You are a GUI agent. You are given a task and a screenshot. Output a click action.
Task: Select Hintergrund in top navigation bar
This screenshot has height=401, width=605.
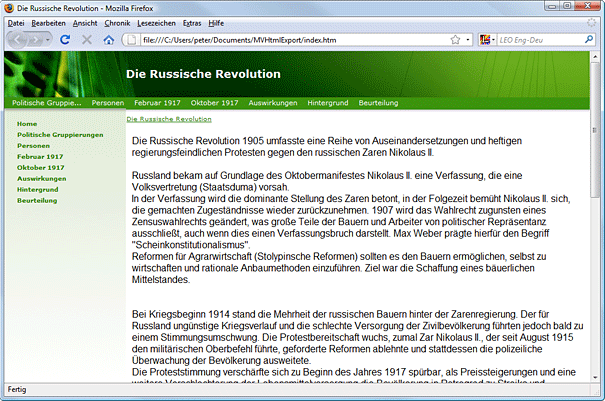click(x=328, y=103)
